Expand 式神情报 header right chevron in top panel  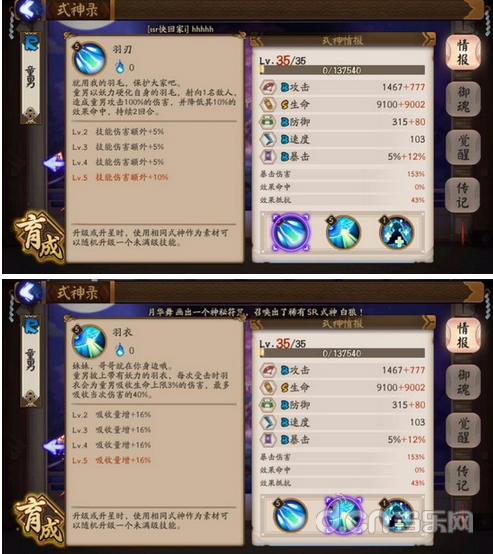(428, 40)
